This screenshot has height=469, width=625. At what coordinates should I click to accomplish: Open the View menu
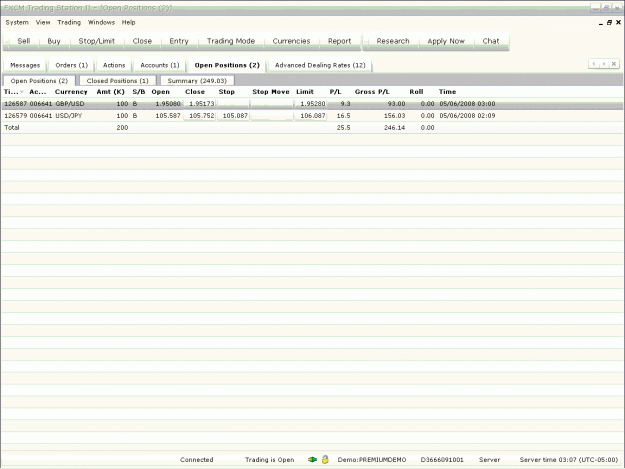click(43, 22)
